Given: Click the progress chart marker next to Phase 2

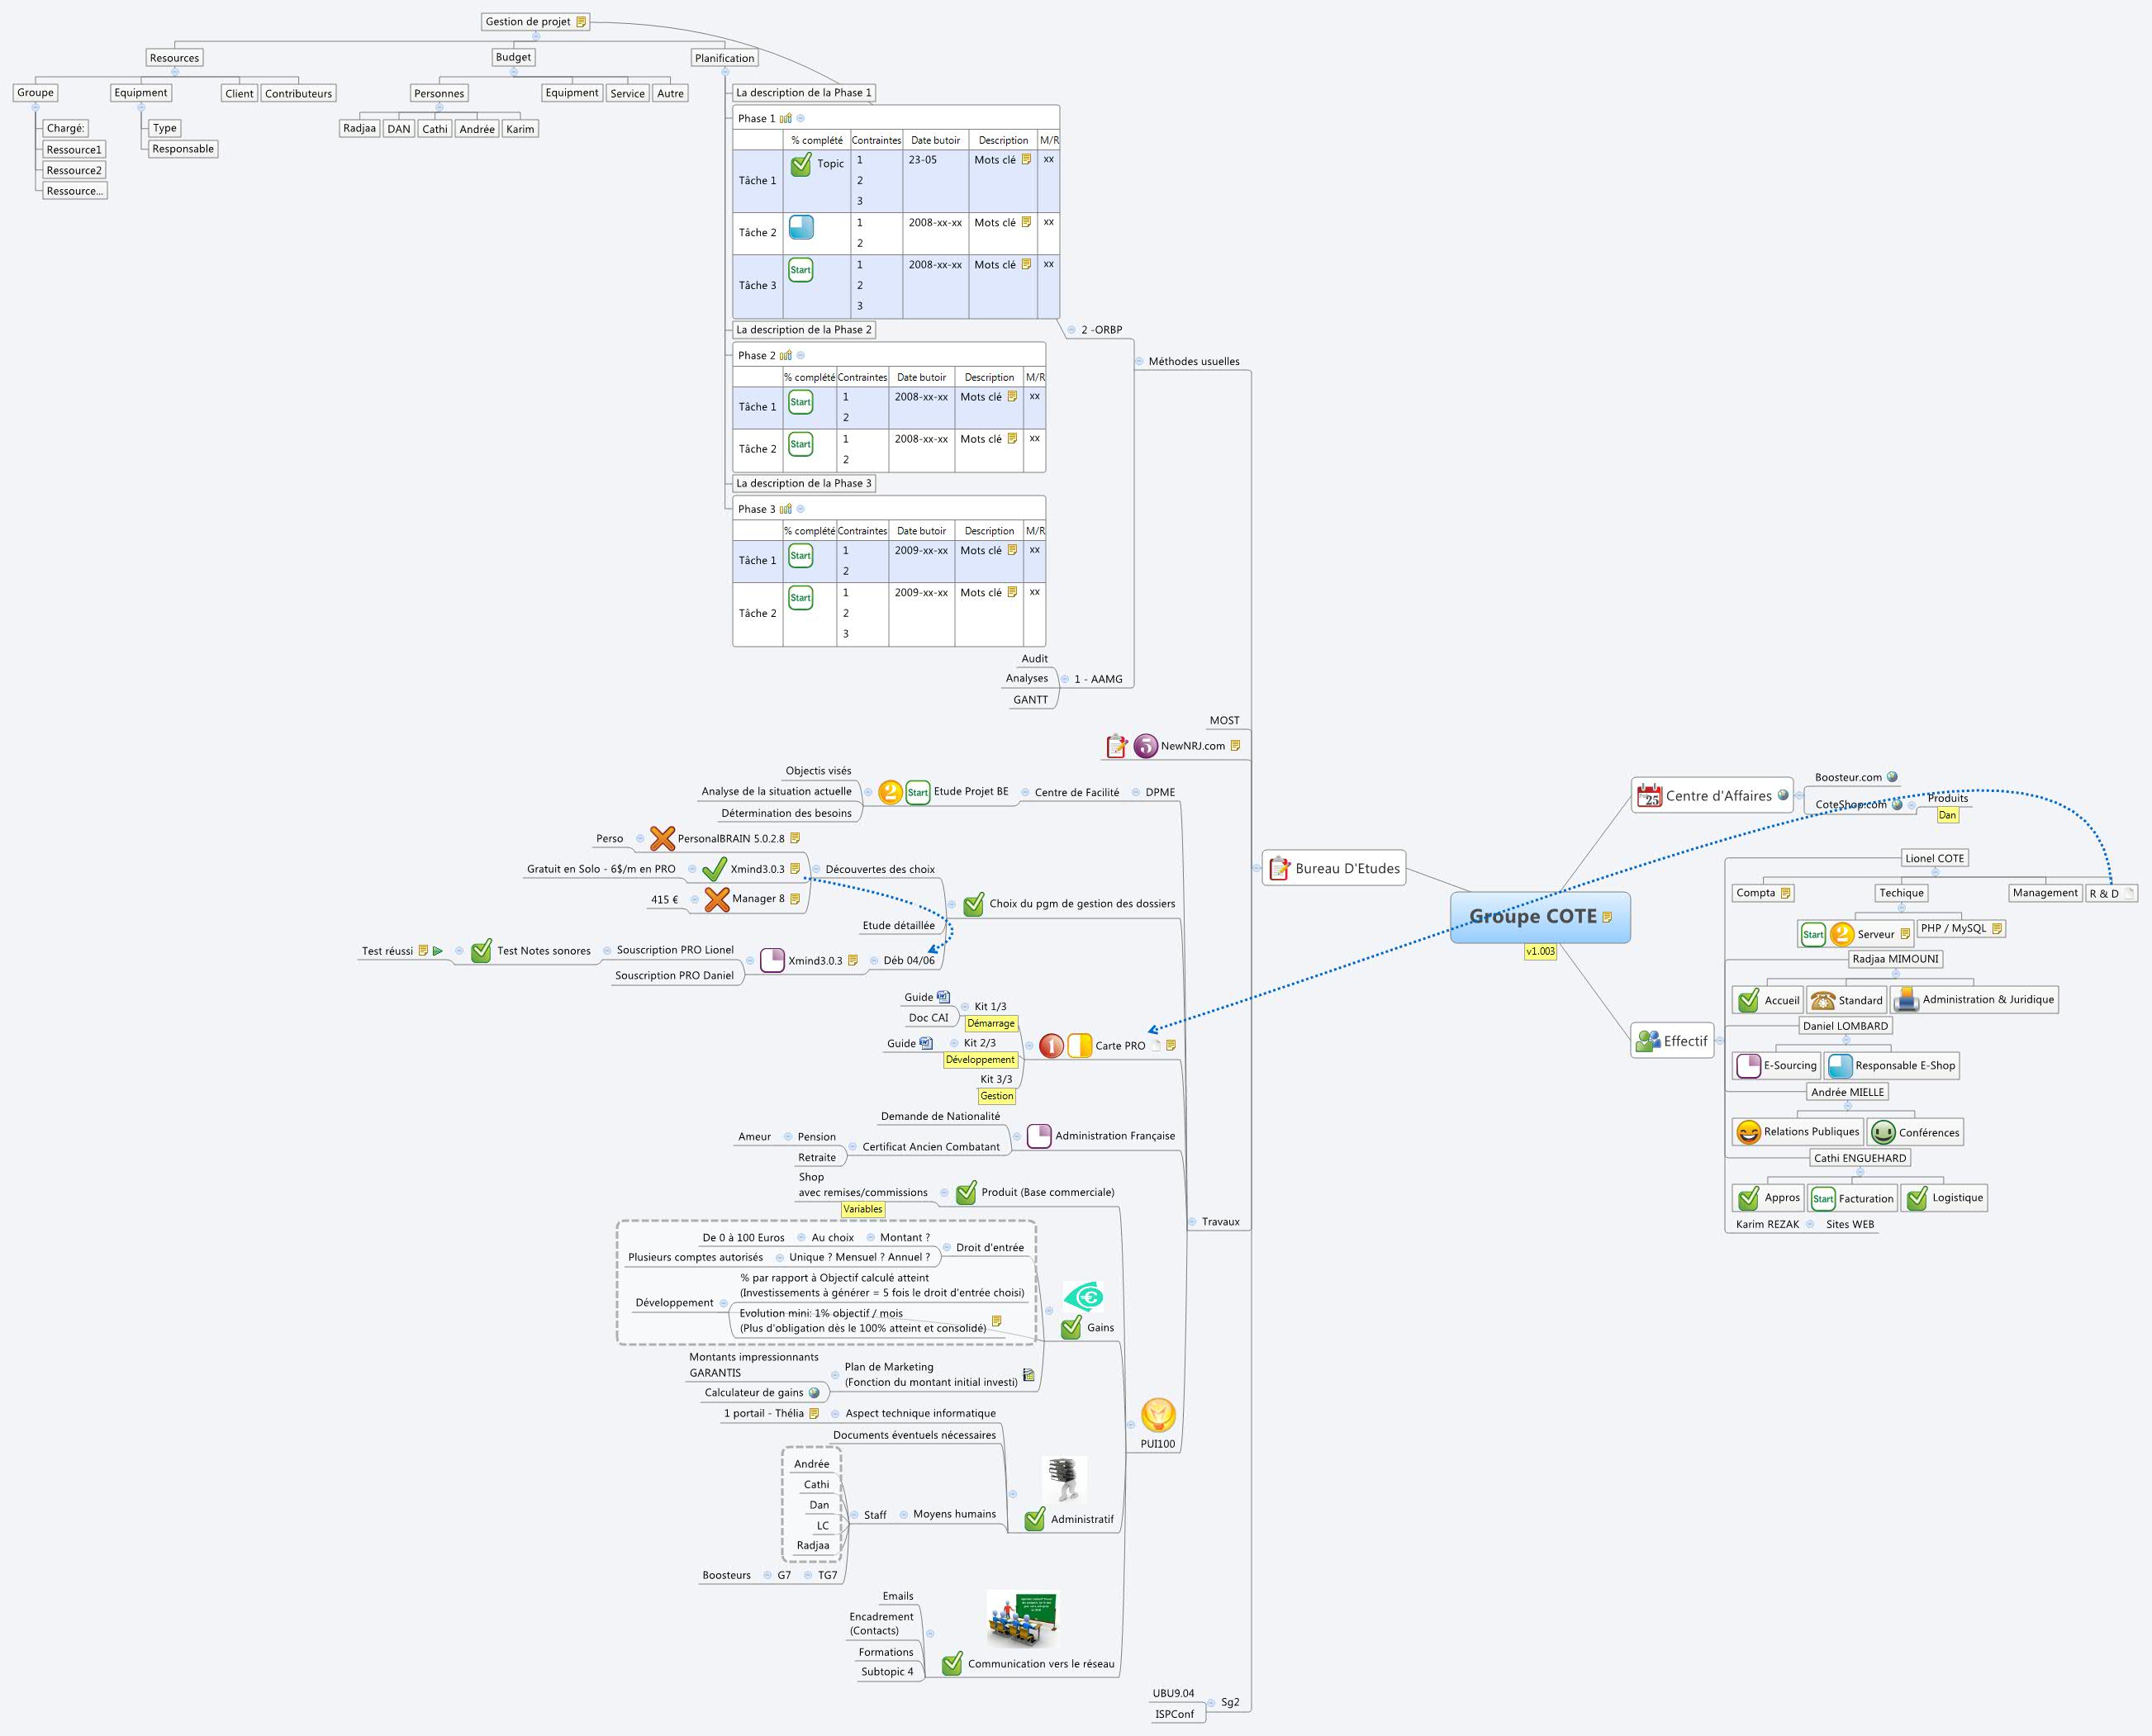Looking at the screenshot, I should point(786,355).
